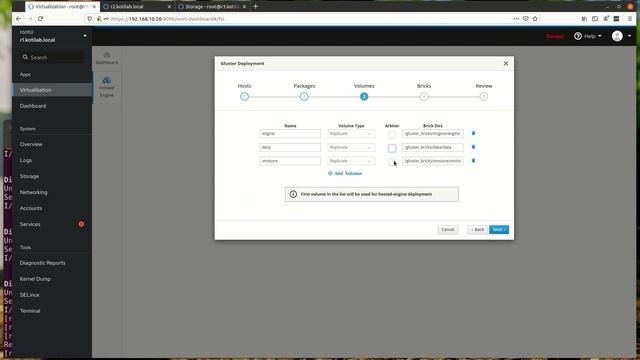Open the page actions ellipsis menu
Viewport: 640px width, 360px height.
point(516,19)
